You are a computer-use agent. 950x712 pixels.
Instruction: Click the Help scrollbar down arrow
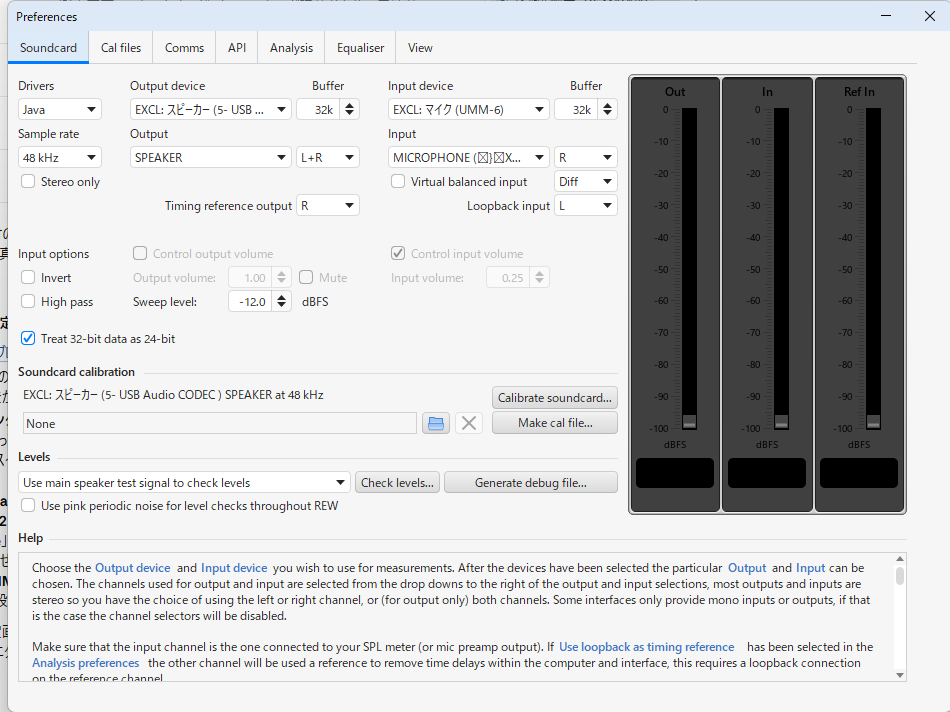tap(900, 674)
